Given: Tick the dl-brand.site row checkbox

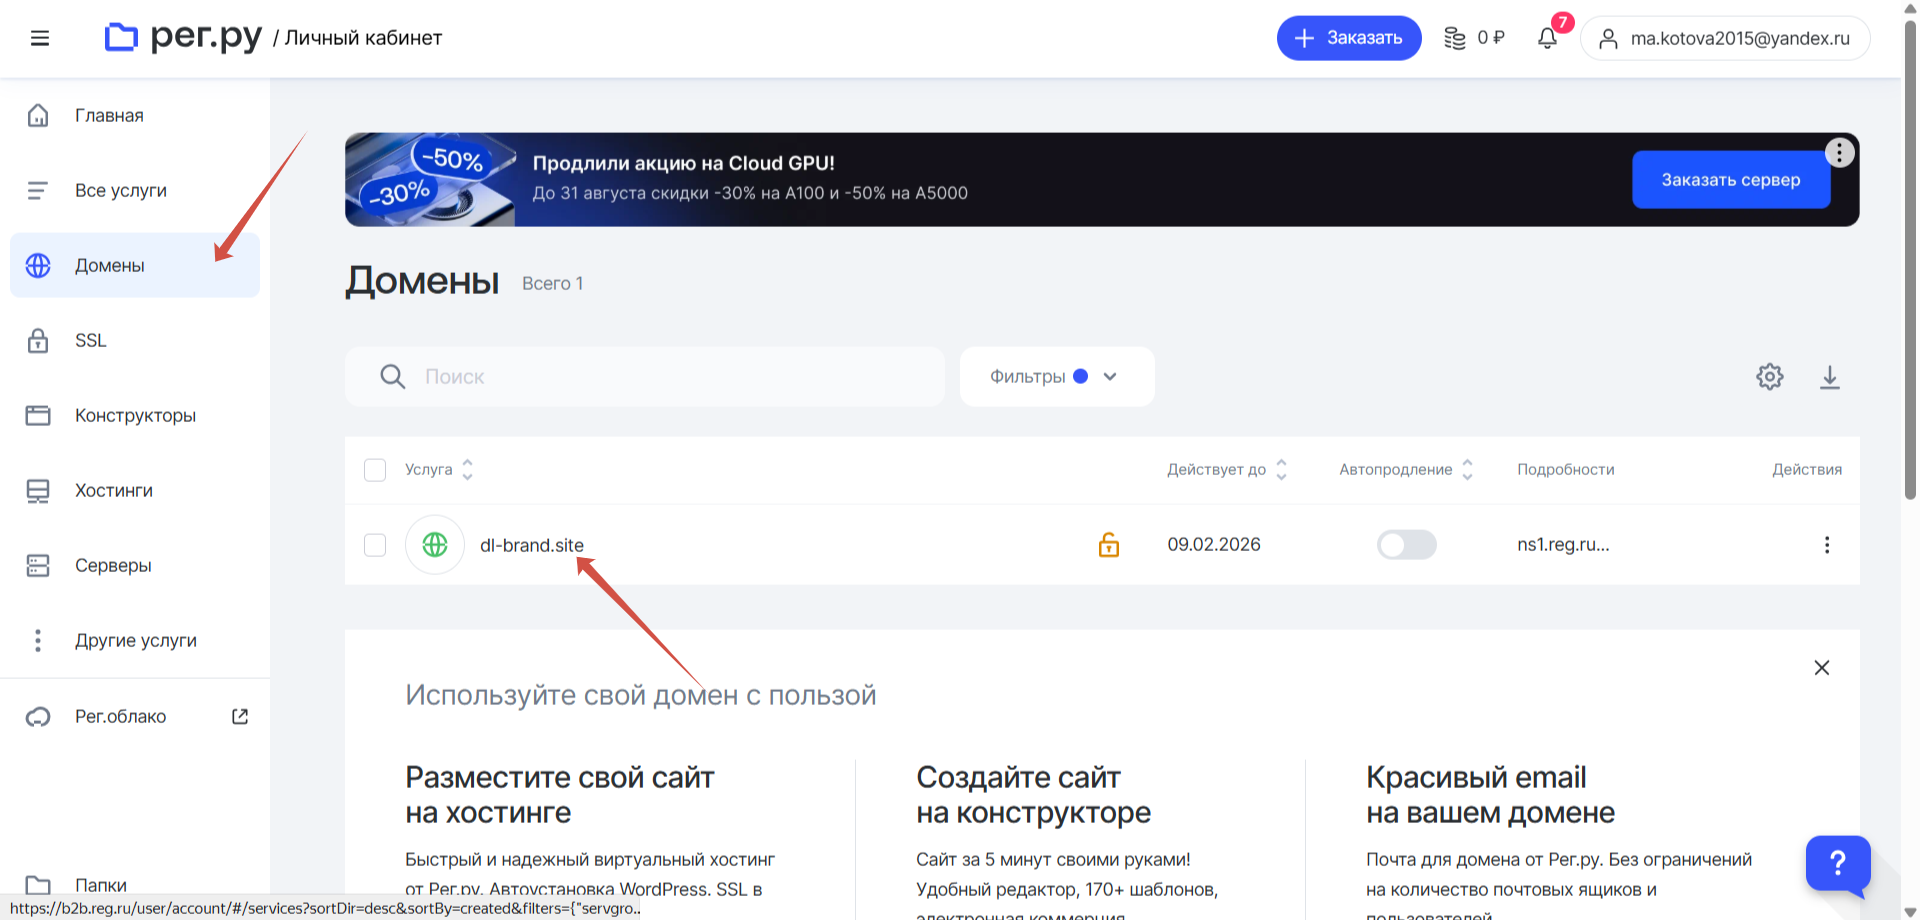Looking at the screenshot, I should 375,545.
